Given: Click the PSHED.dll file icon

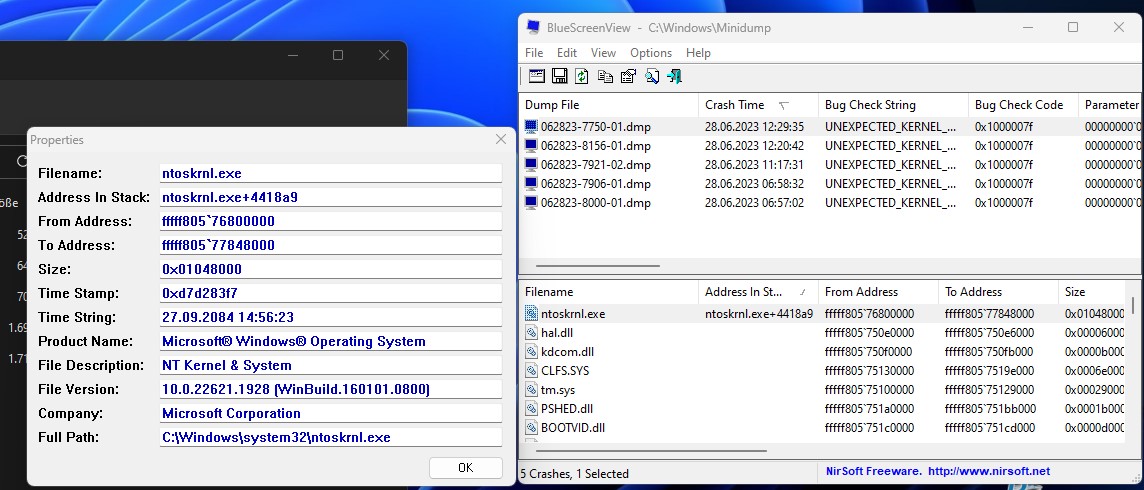Looking at the screenshot, I should (531, 408).
